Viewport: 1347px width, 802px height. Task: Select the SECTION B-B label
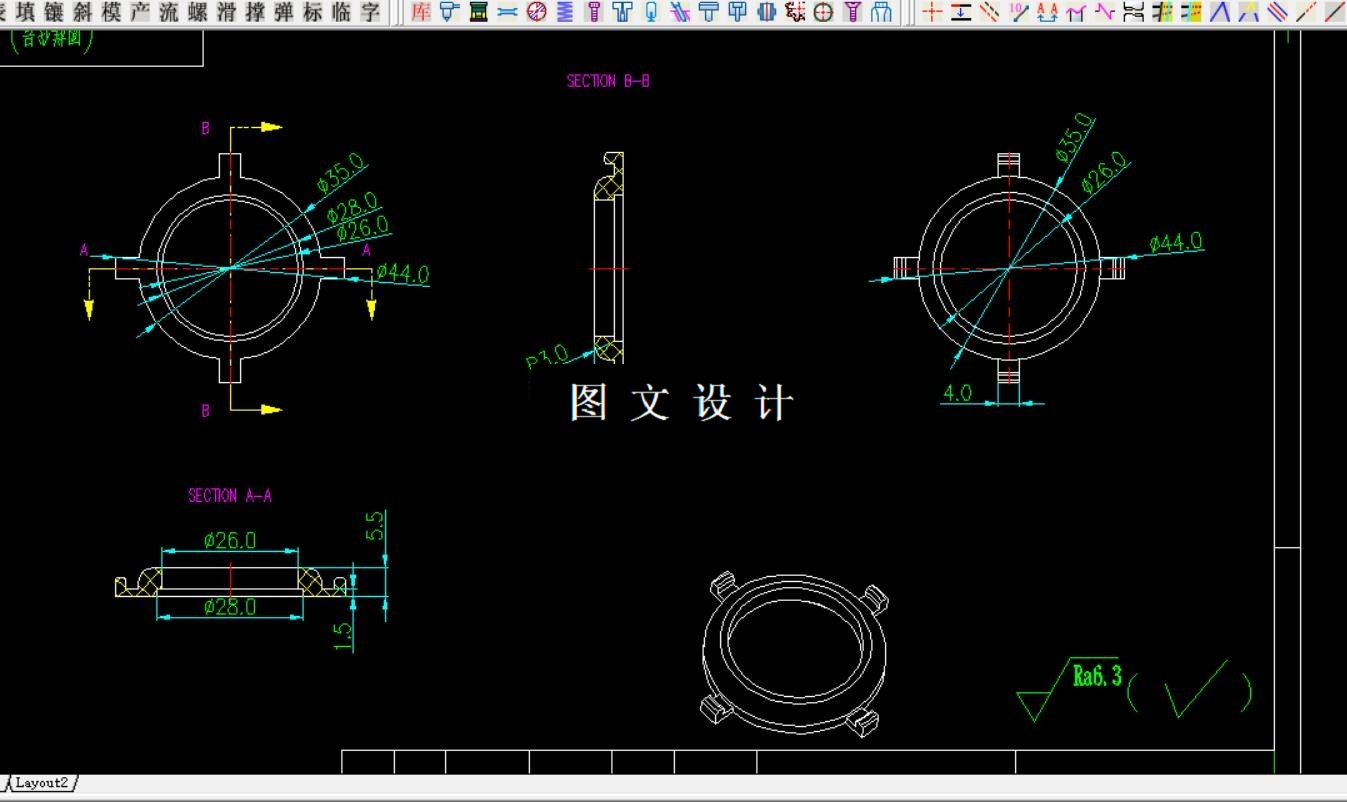point(608,81)
